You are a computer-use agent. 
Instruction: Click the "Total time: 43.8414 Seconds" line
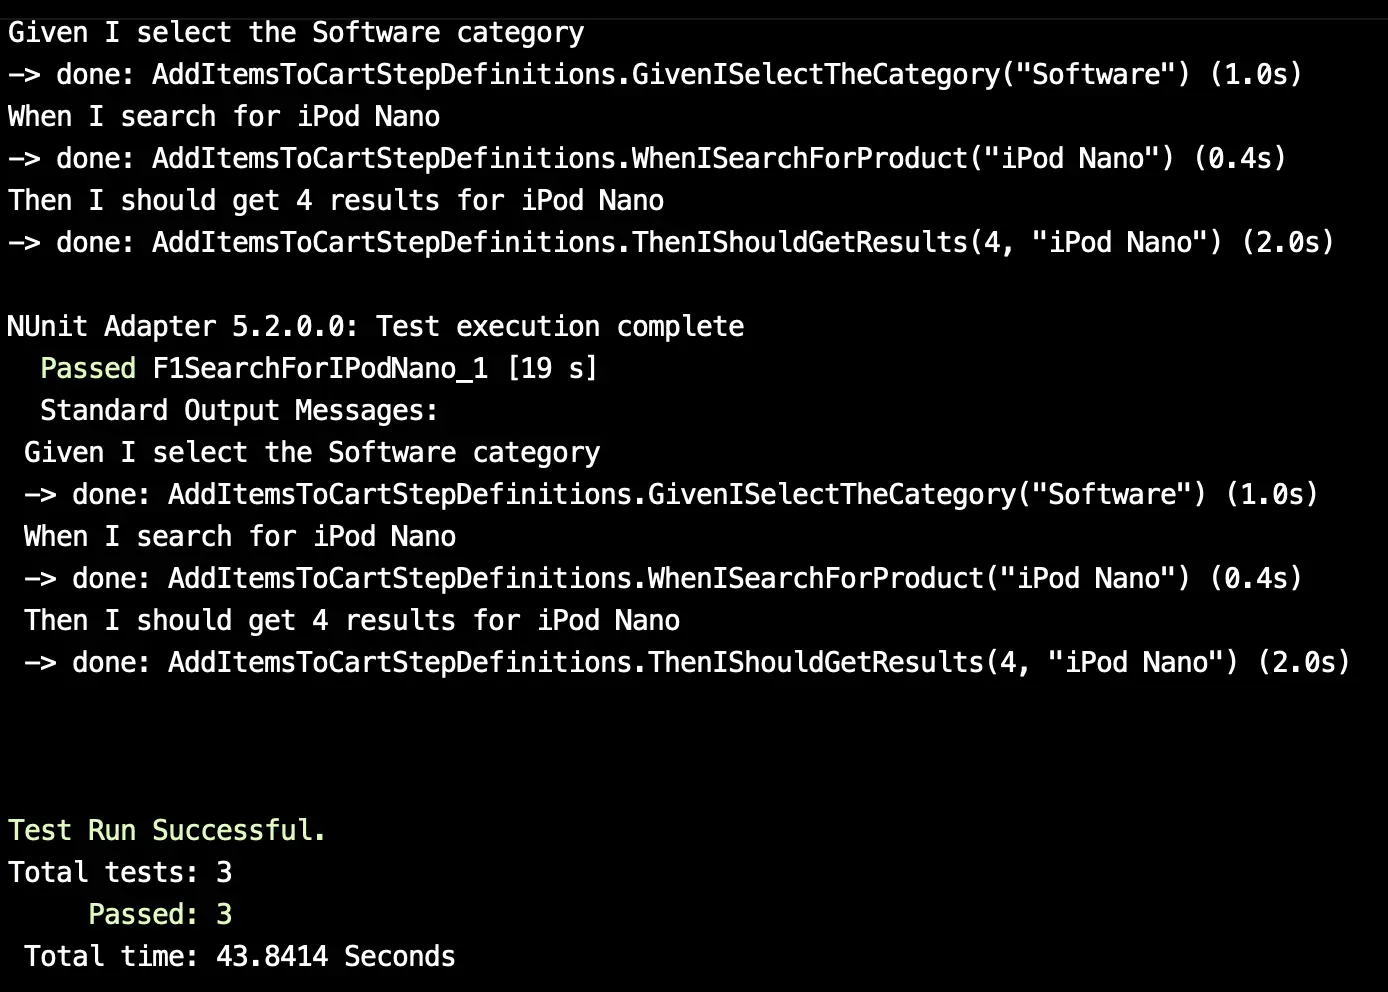coord(239,956)
